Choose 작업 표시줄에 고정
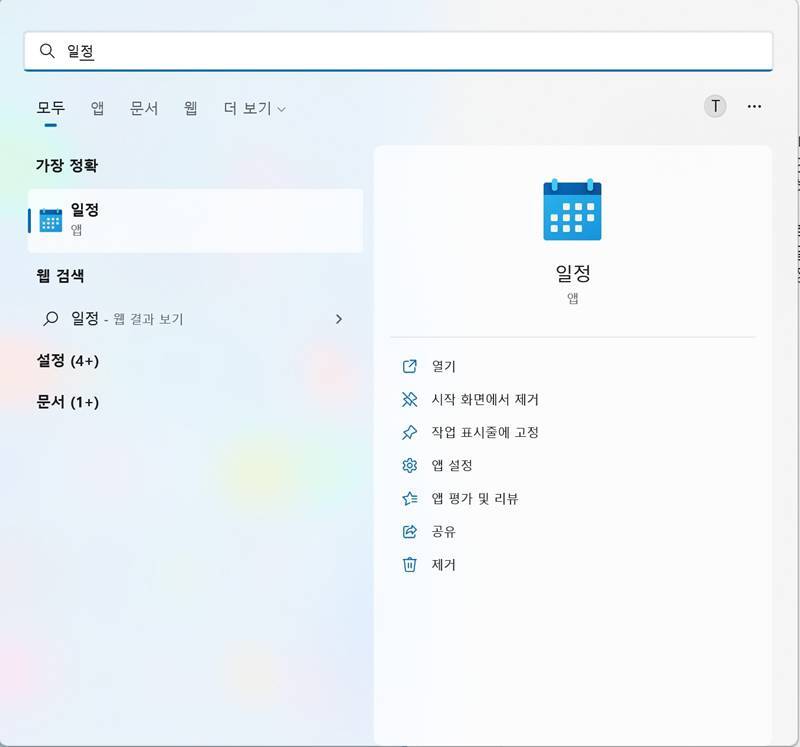 tap(485, 432)
